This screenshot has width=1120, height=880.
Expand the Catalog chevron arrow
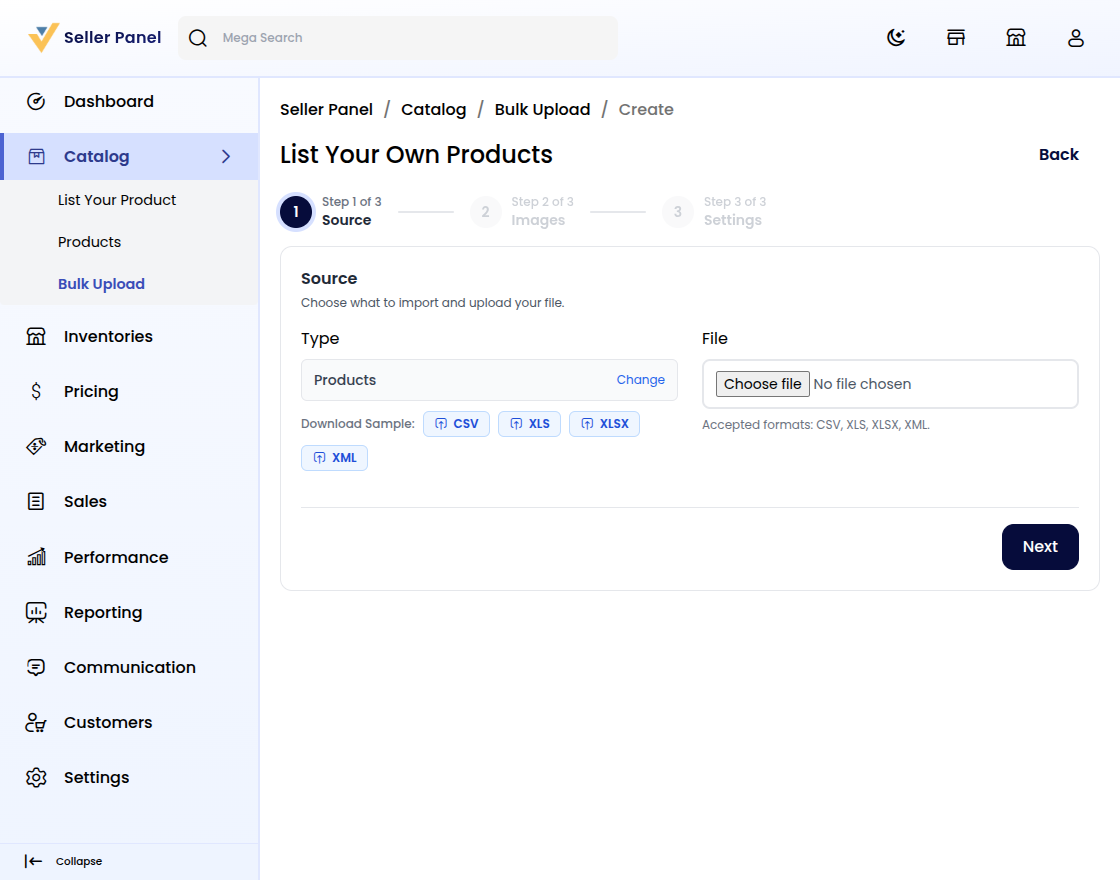point(226,156)
